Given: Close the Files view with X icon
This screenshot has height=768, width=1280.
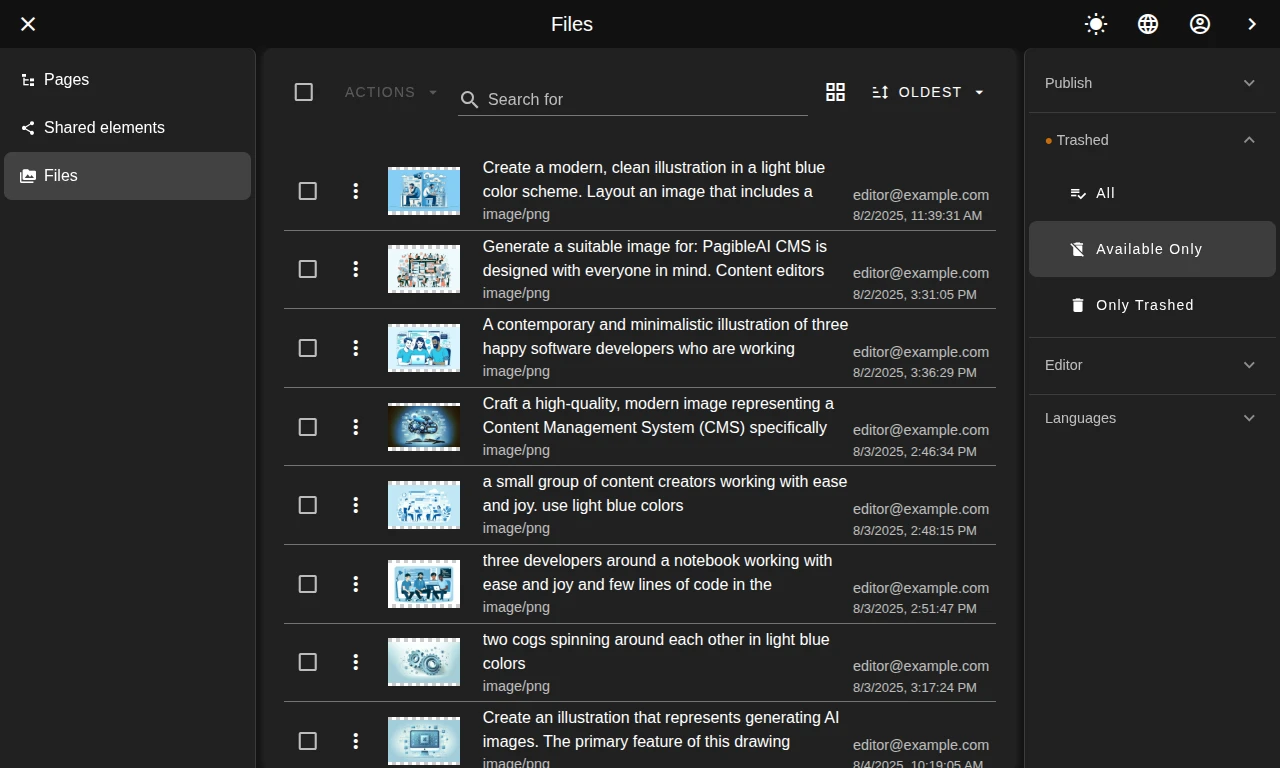Looking at the screenshot, I should tap(28, 24).
